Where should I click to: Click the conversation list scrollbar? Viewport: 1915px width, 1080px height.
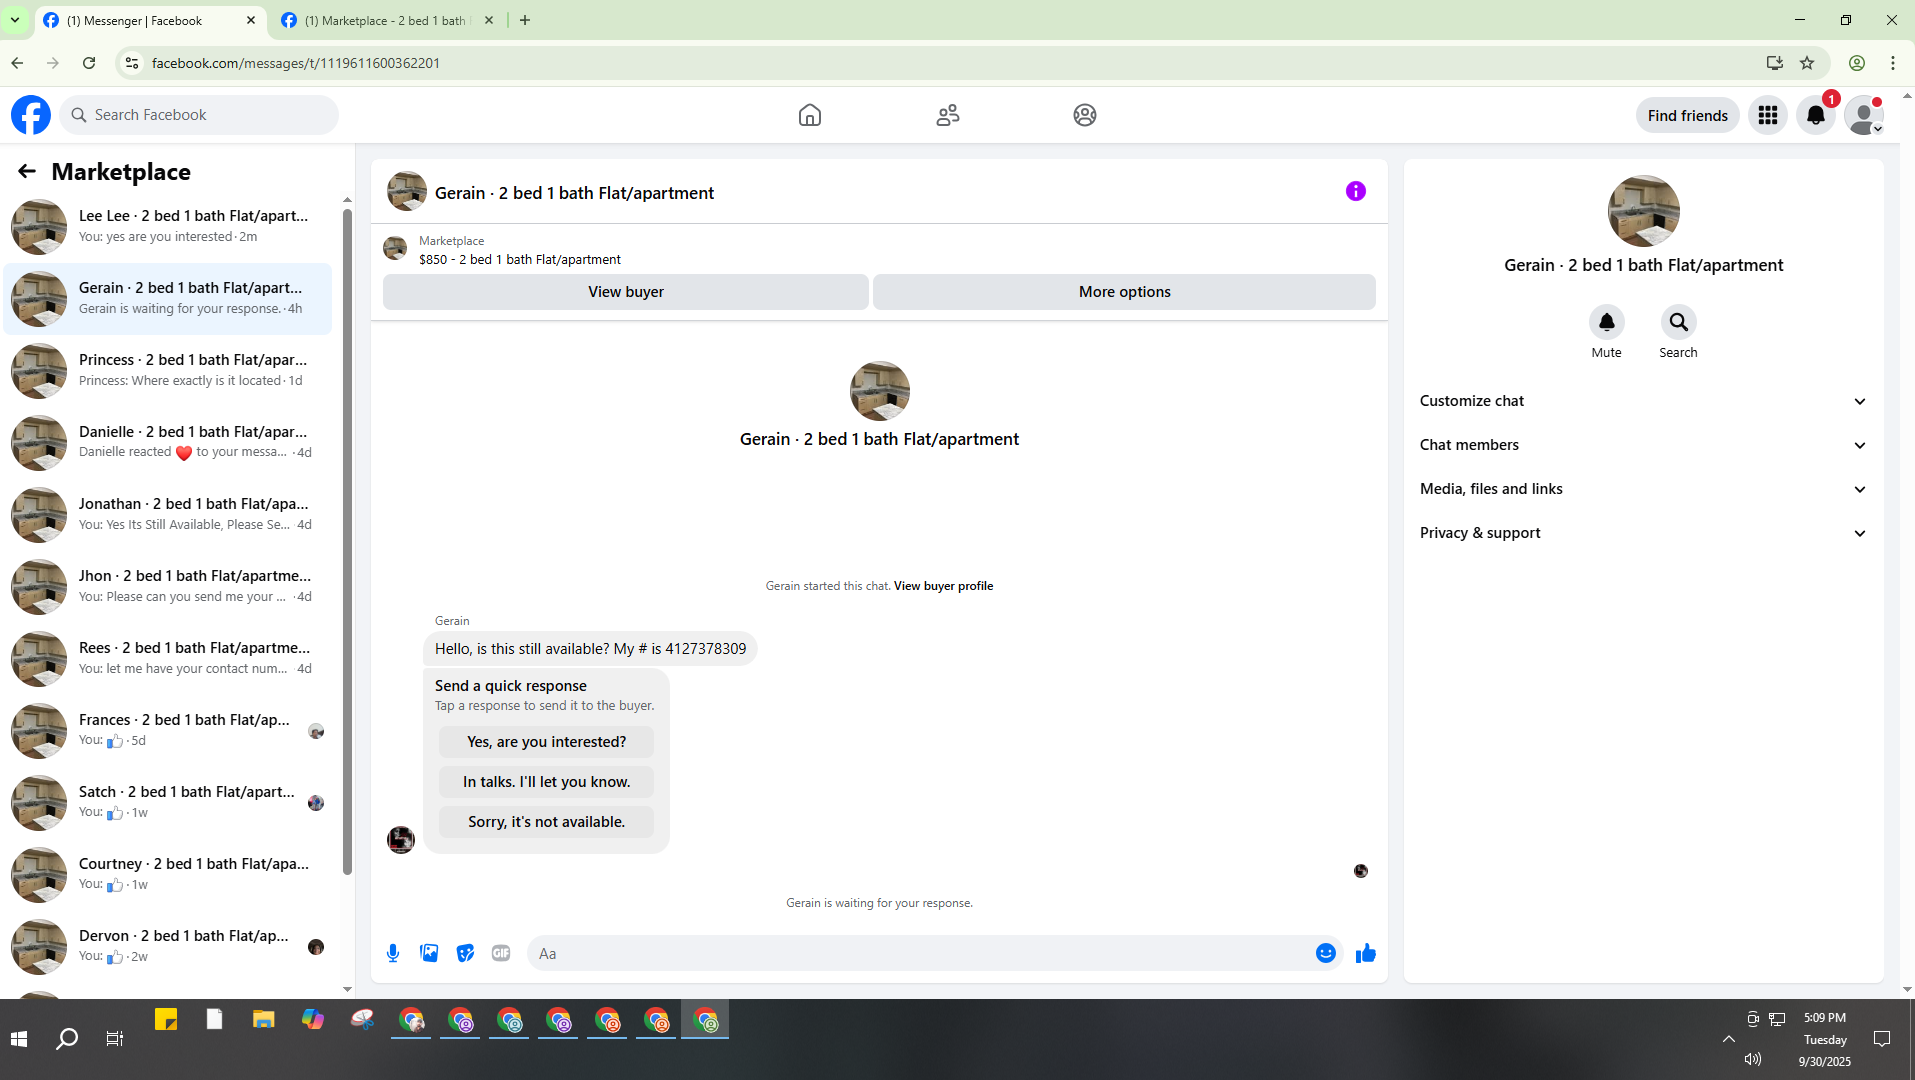click(x=347, y=540)
